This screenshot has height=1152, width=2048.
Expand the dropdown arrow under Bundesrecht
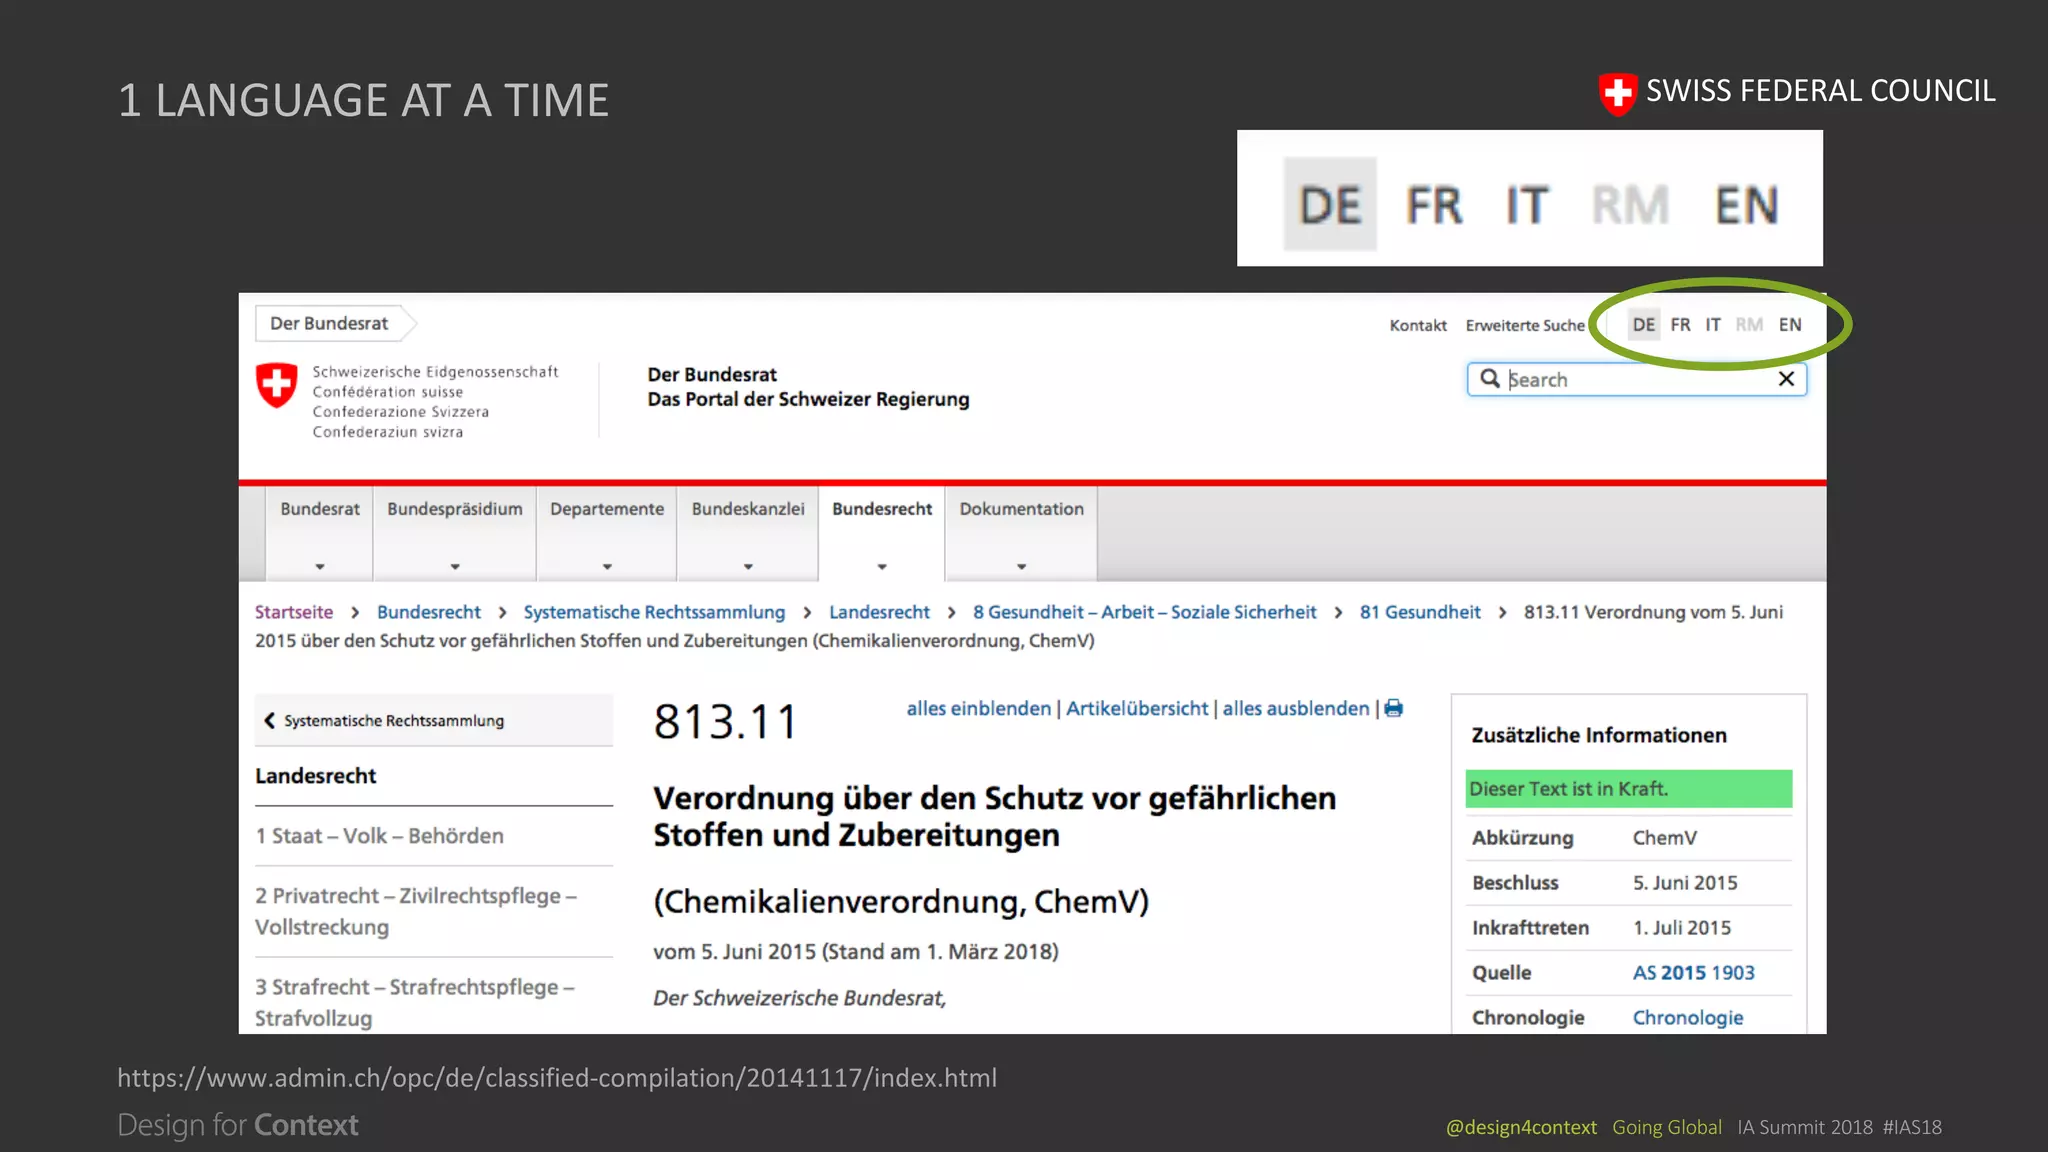882,566
